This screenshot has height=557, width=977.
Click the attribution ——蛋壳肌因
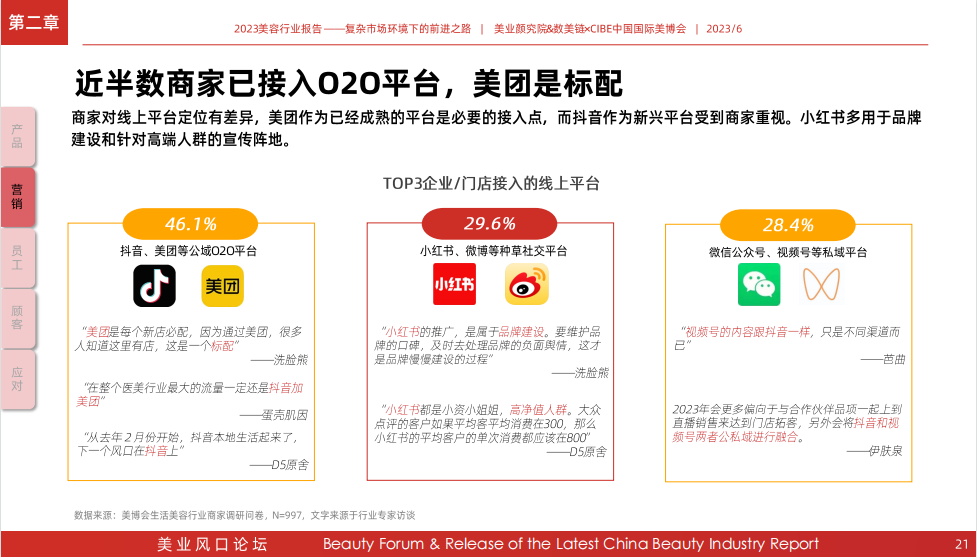coord(274,415)
